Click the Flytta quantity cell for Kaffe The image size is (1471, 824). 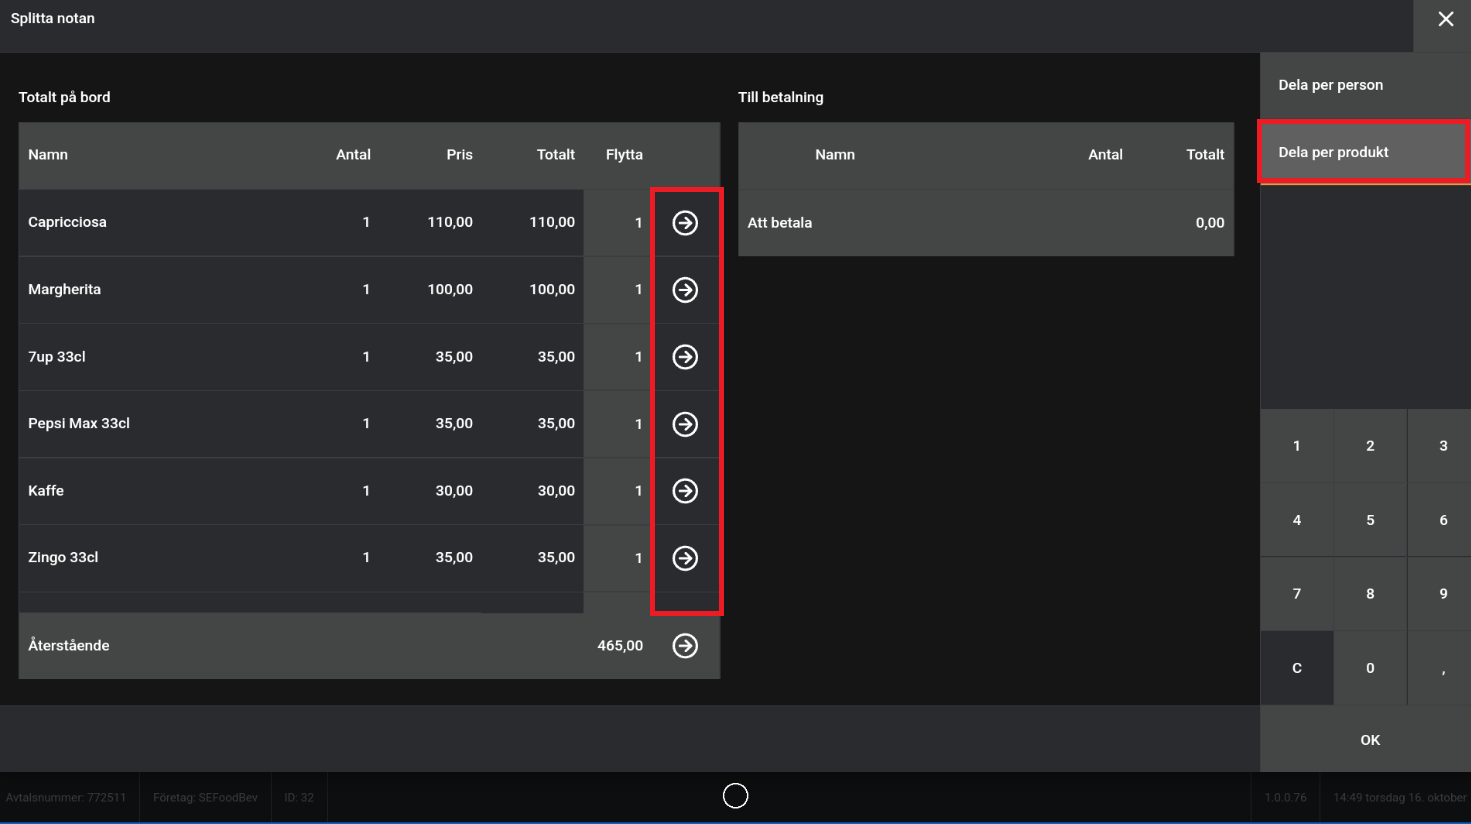point(618,491)
